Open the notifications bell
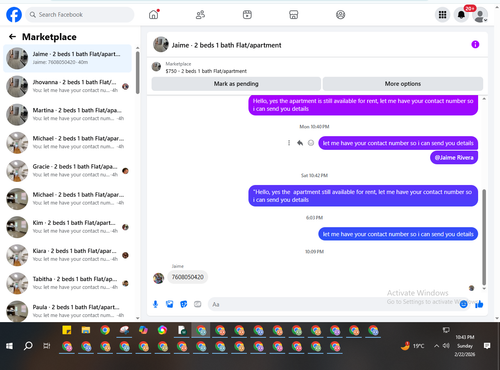Image resolution: width=500 pixels, height=370 pixels. (461, 15)
